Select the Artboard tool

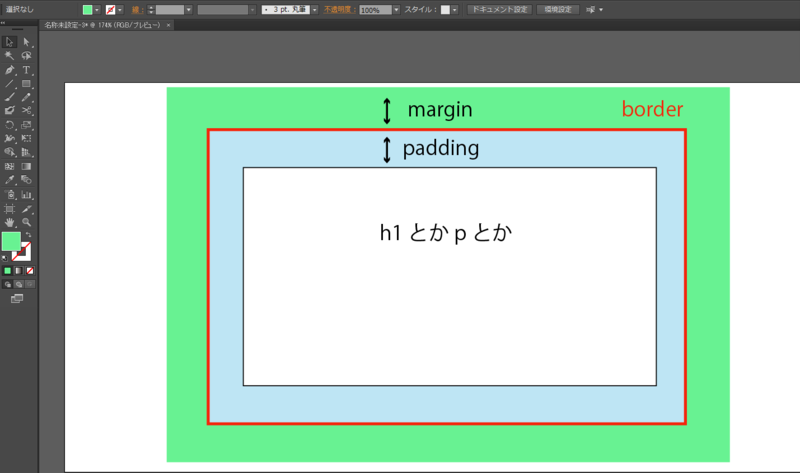(x=9, y=209)
